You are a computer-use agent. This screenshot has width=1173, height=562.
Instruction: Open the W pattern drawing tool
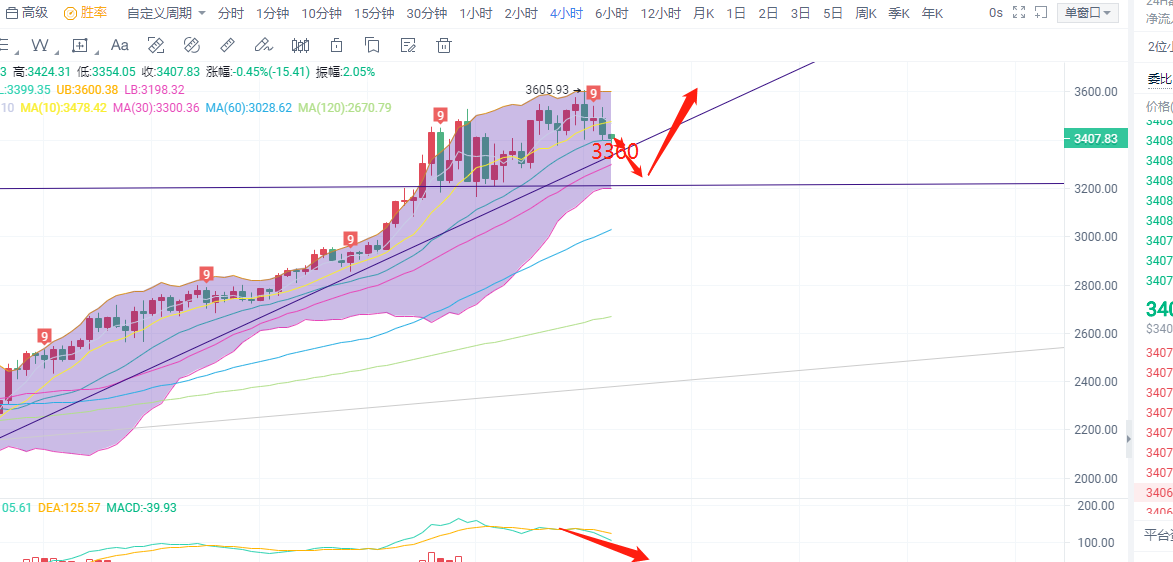39,46
